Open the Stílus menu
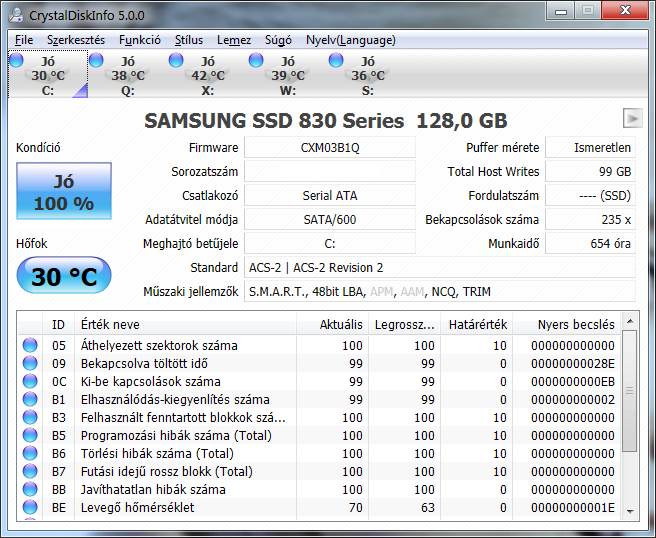Viewport: 656px width, 538px height. point(189,40)
